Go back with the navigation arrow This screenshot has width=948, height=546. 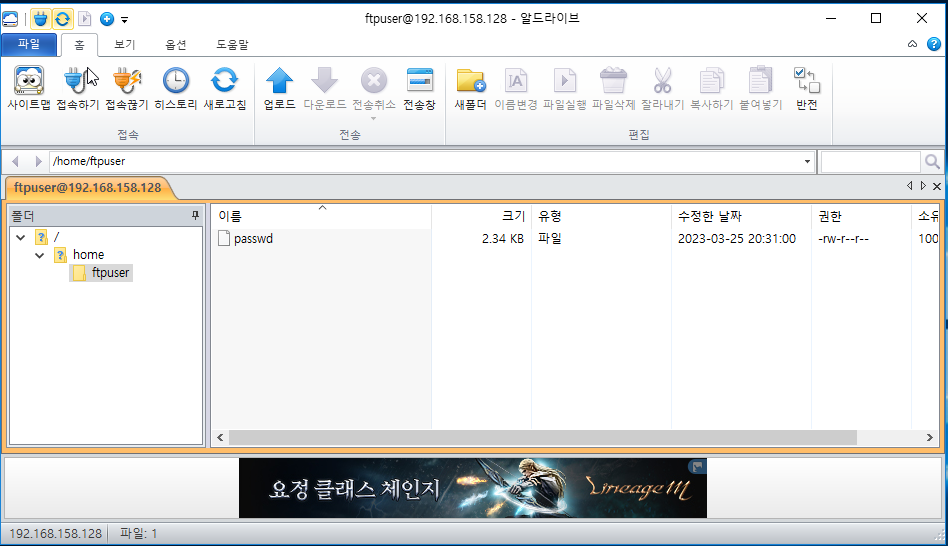16,161
